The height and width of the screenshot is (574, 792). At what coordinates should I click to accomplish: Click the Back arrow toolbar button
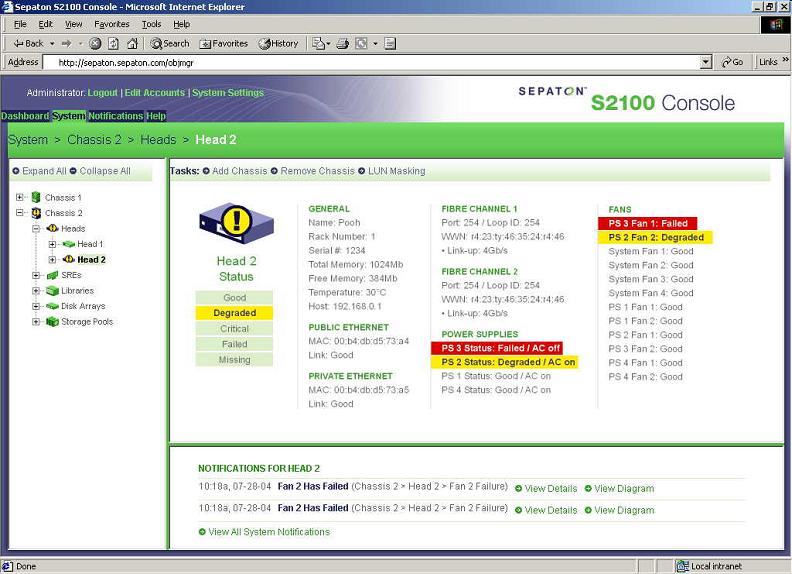coord(28,43)
